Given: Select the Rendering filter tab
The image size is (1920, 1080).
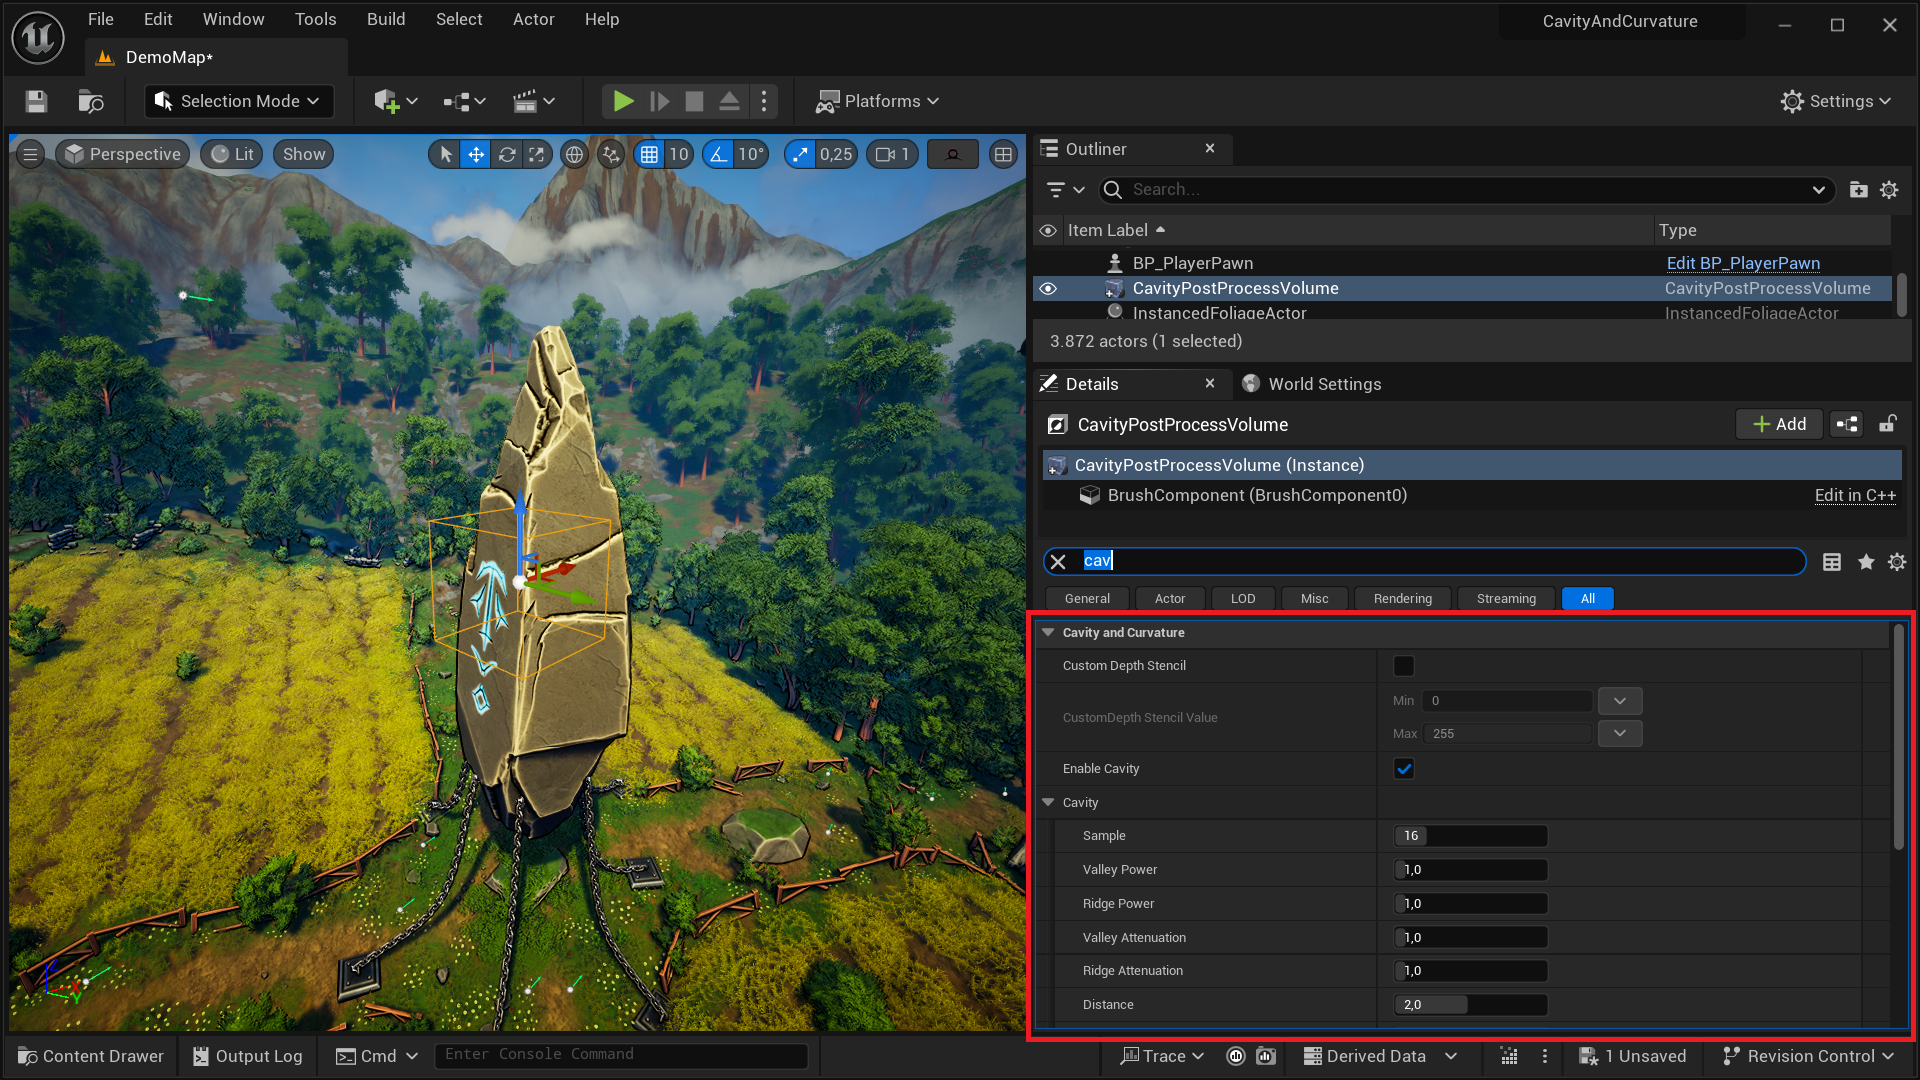Looking at the screenshot, I should tap(1403, 599).
